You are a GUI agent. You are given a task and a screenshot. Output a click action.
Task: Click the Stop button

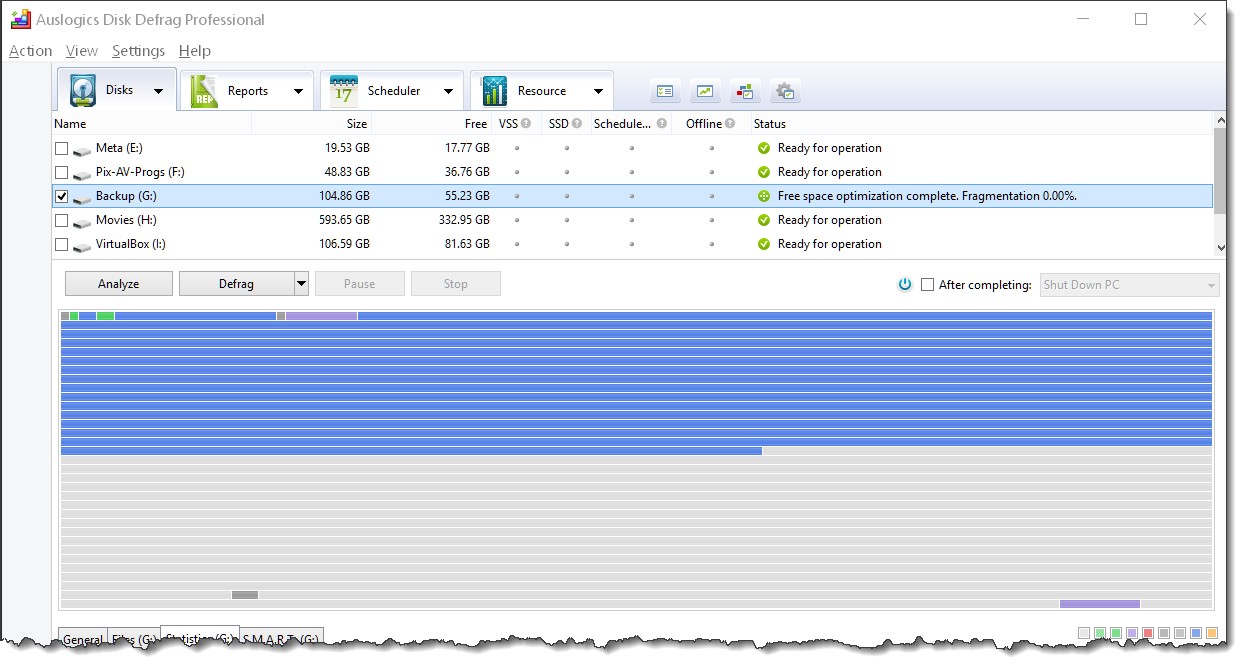point(456,284)
